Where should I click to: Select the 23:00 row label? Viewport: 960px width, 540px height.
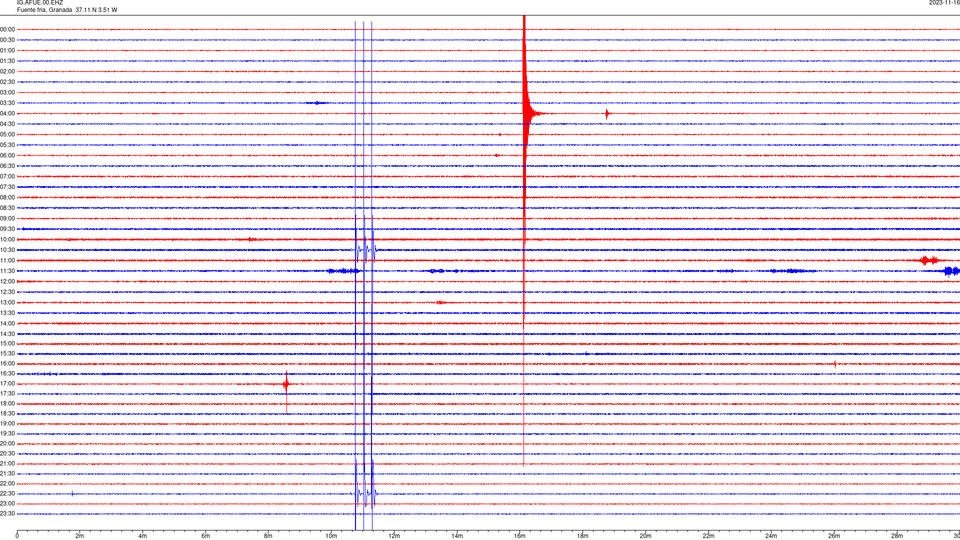coord(8,504)
